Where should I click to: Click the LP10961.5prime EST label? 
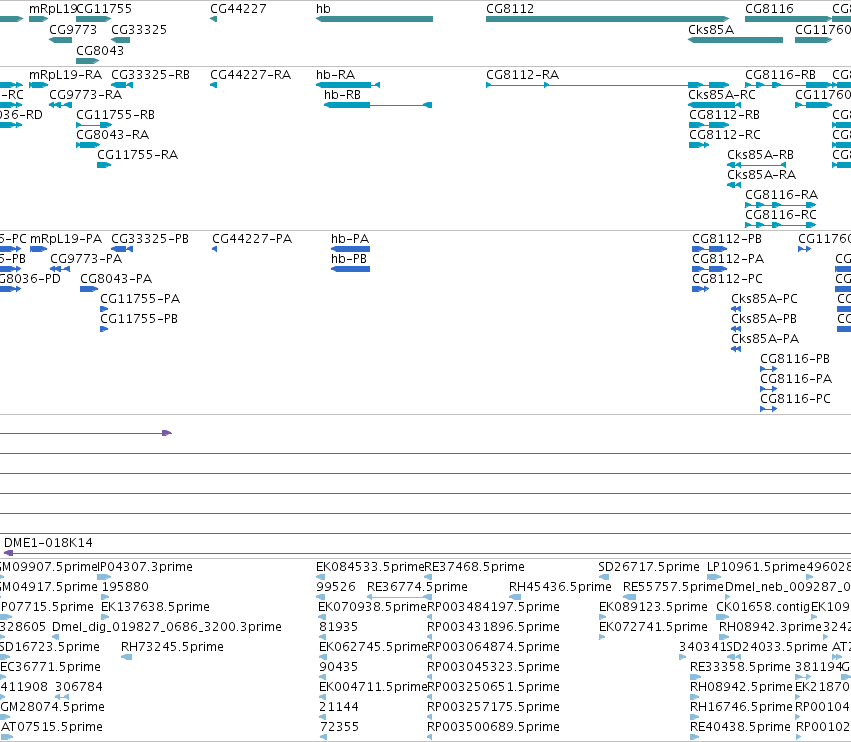757,567
